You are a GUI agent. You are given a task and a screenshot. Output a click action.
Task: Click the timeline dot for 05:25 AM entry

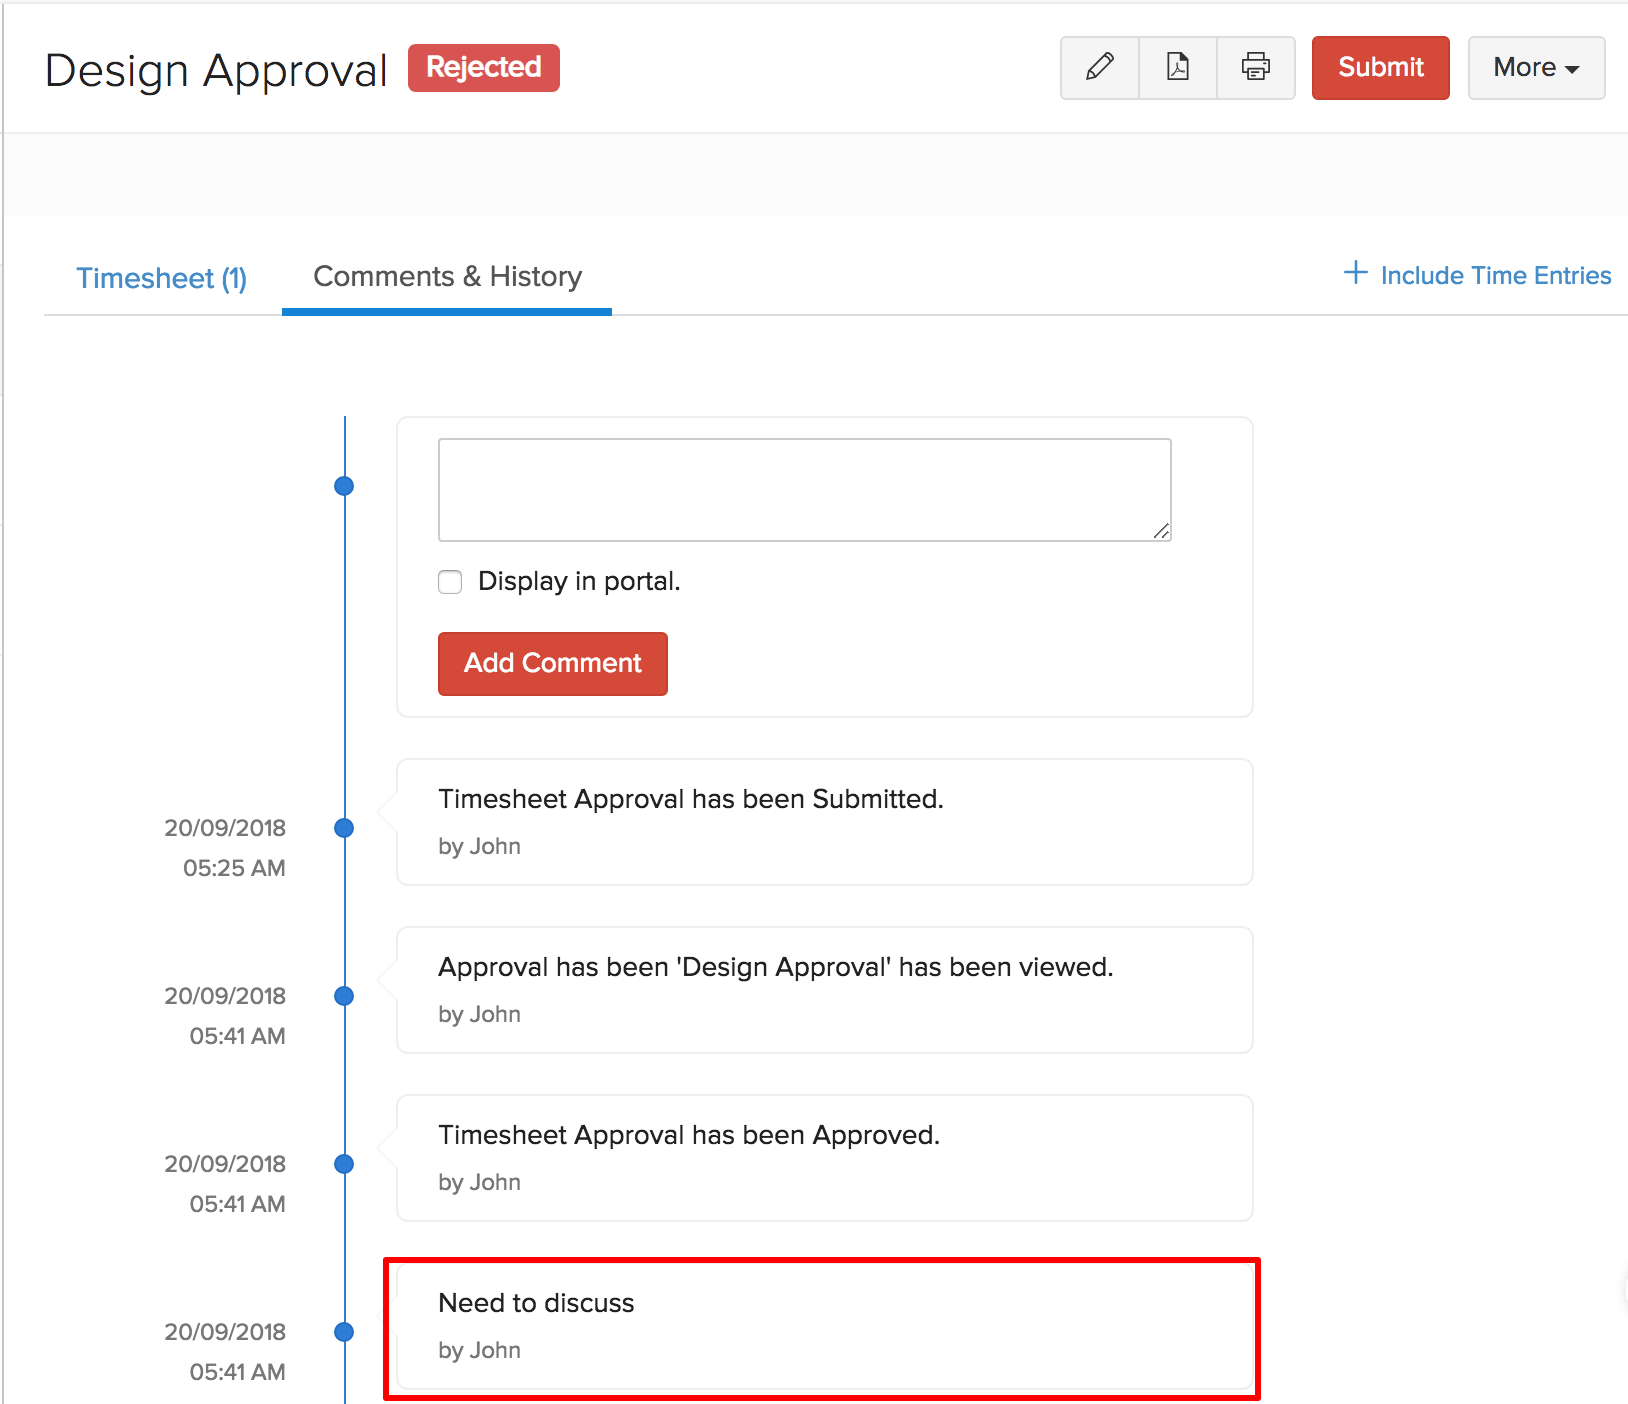pos(344,828)
